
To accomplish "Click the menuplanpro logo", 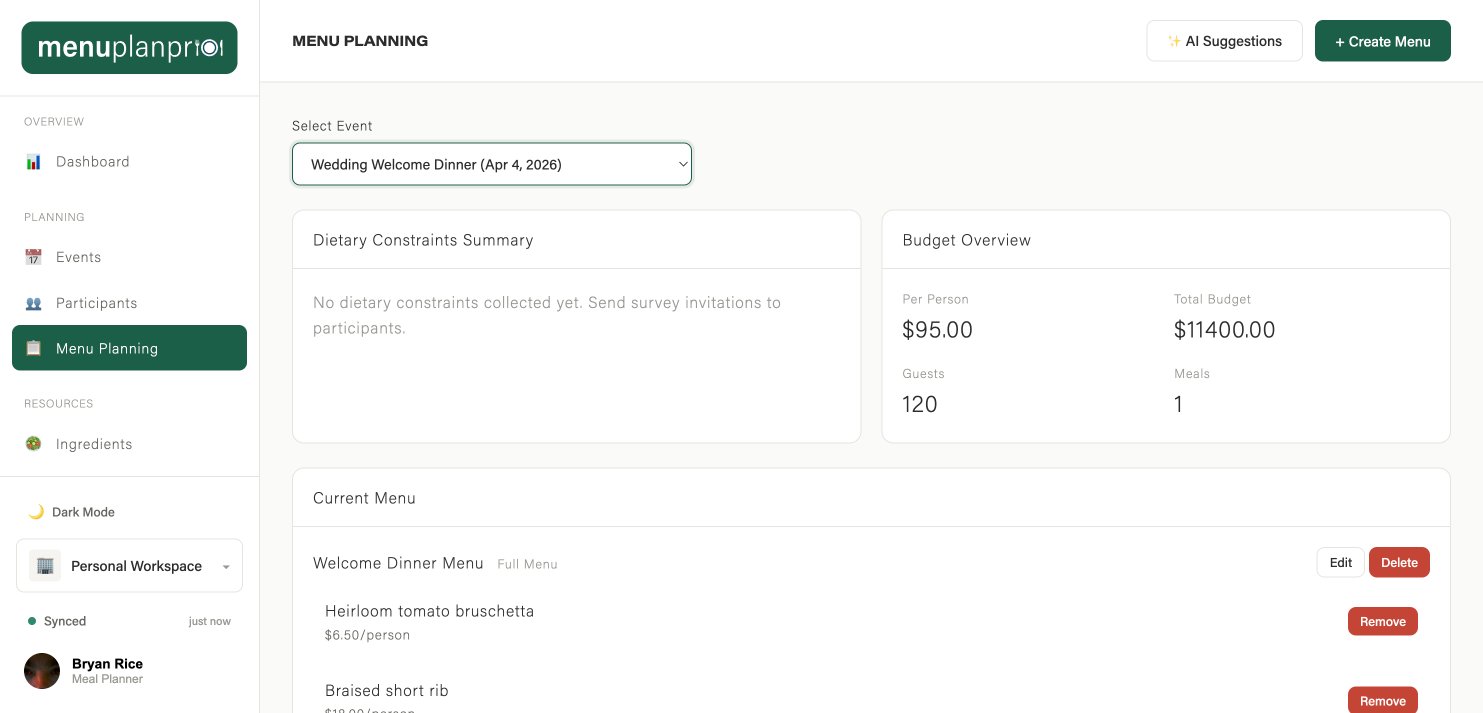I will coord(129,47).
